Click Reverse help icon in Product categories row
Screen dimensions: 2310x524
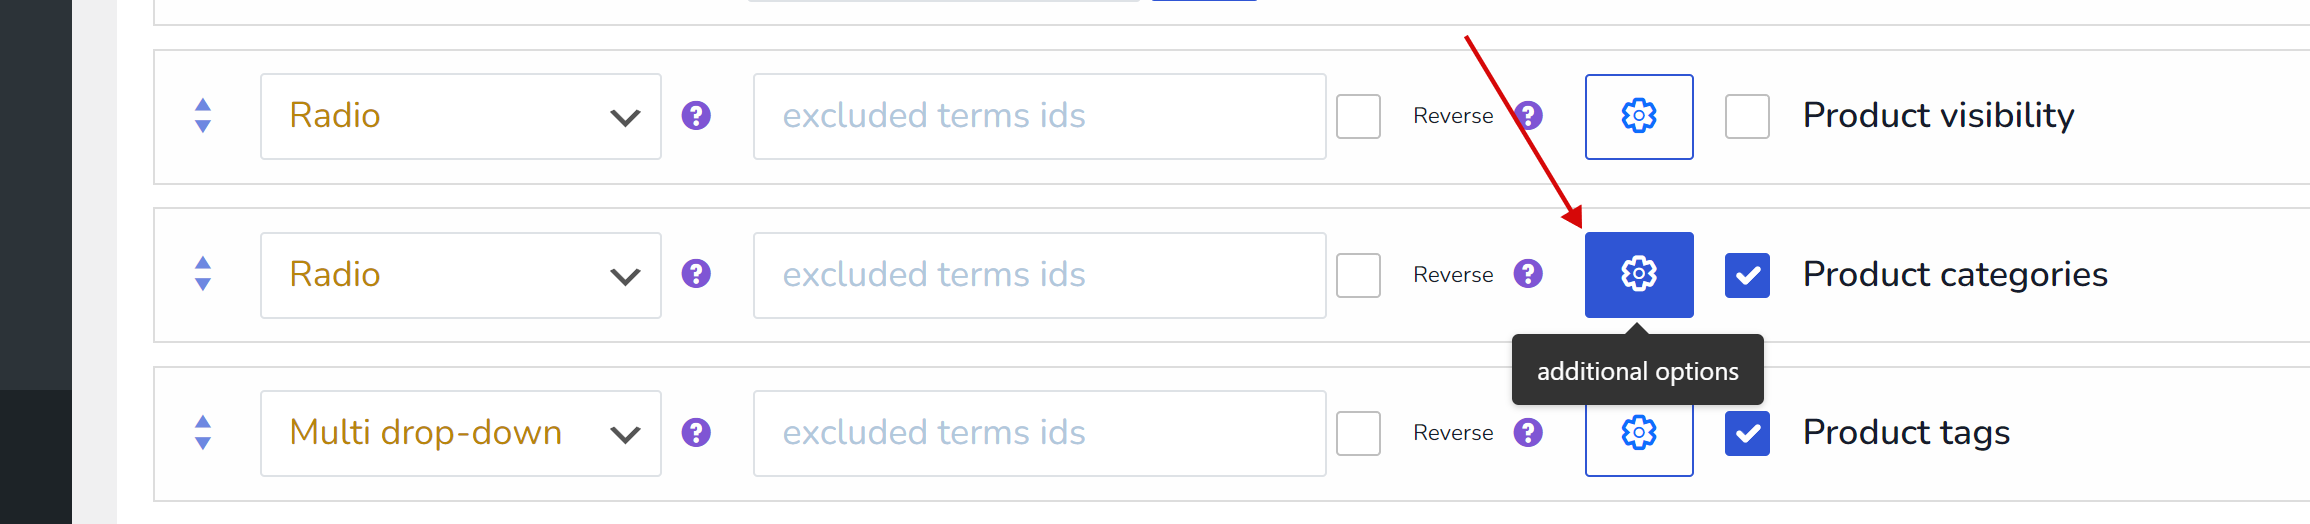tap(1528, 274)
